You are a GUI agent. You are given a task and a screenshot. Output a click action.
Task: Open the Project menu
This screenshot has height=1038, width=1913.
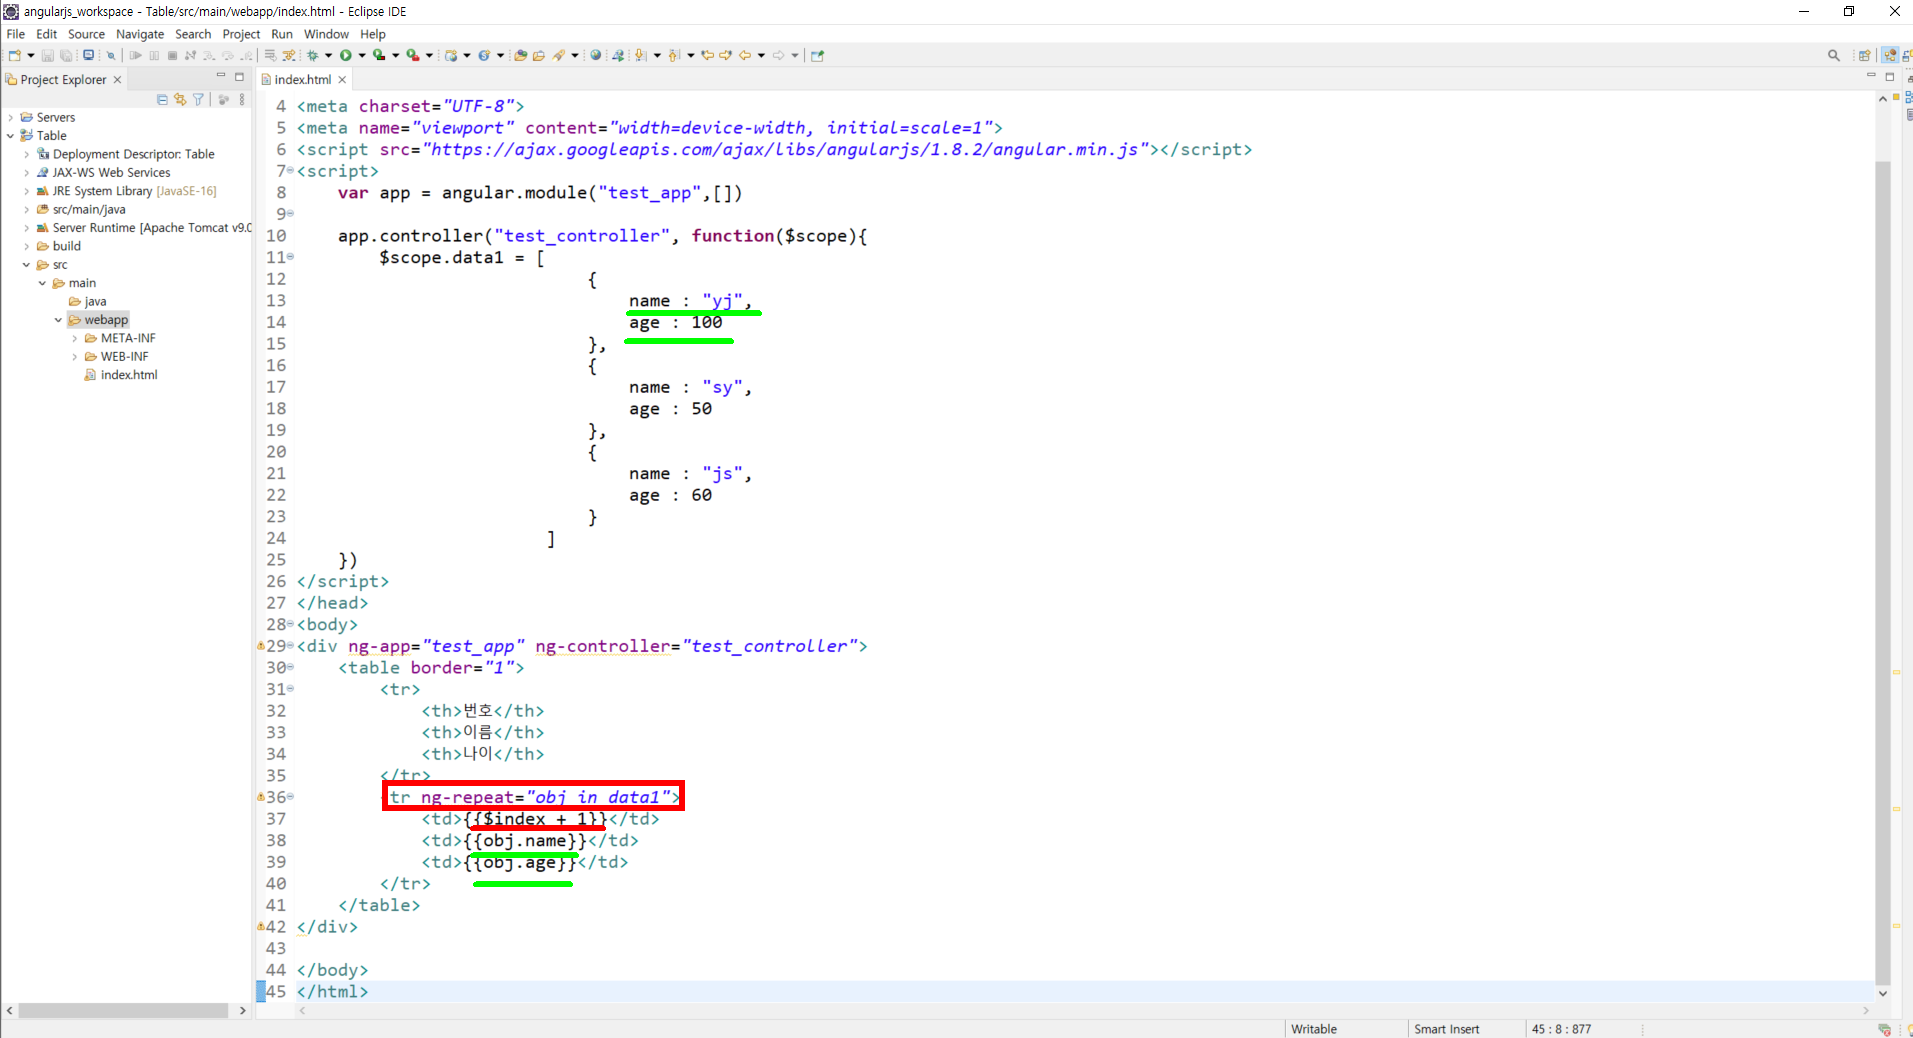[x=241, y=34]
